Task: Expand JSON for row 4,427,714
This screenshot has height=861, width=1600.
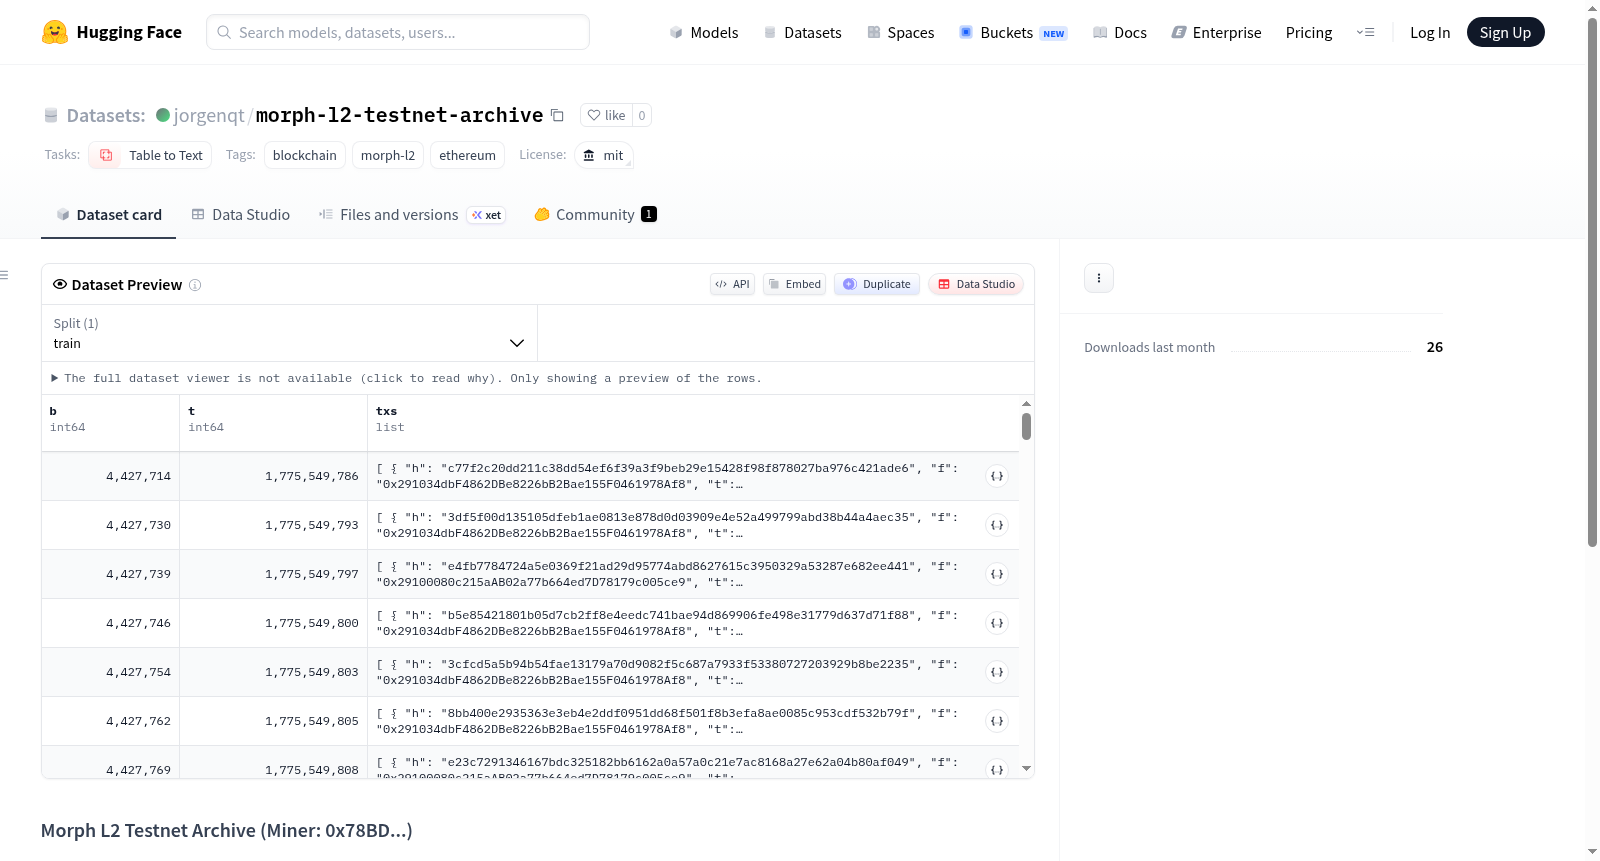Action: pos(997,476)
